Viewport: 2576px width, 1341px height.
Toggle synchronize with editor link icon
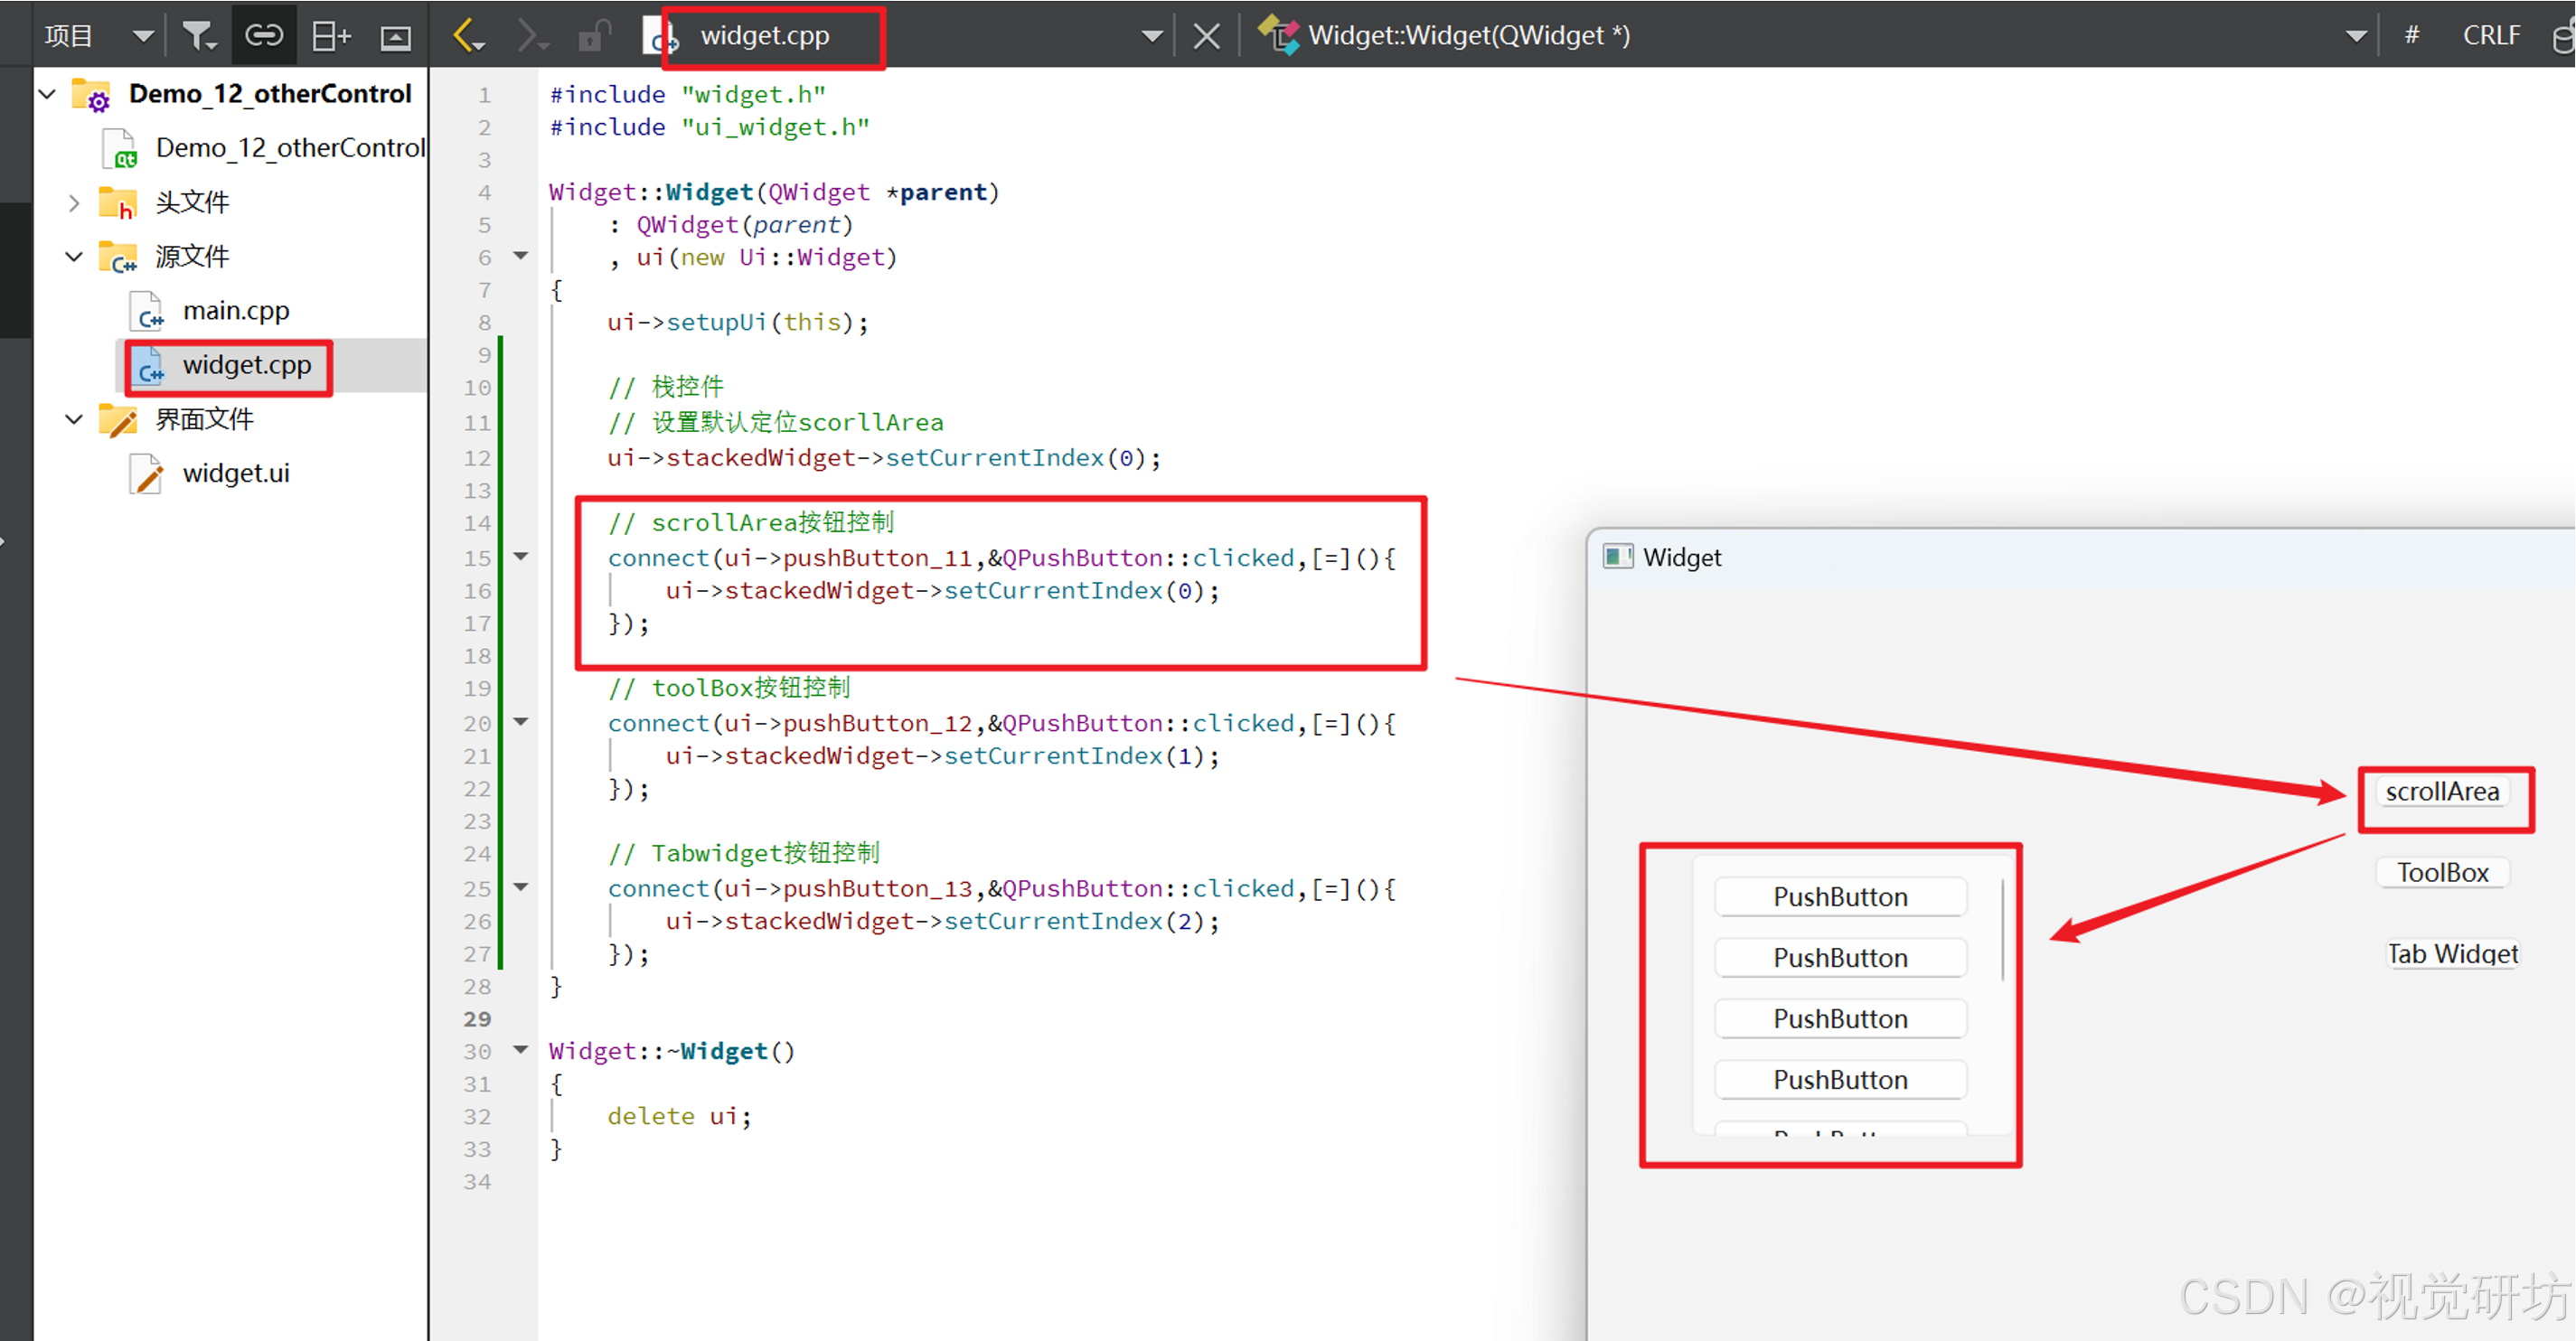pyautogui.click(x=264, y=36)
